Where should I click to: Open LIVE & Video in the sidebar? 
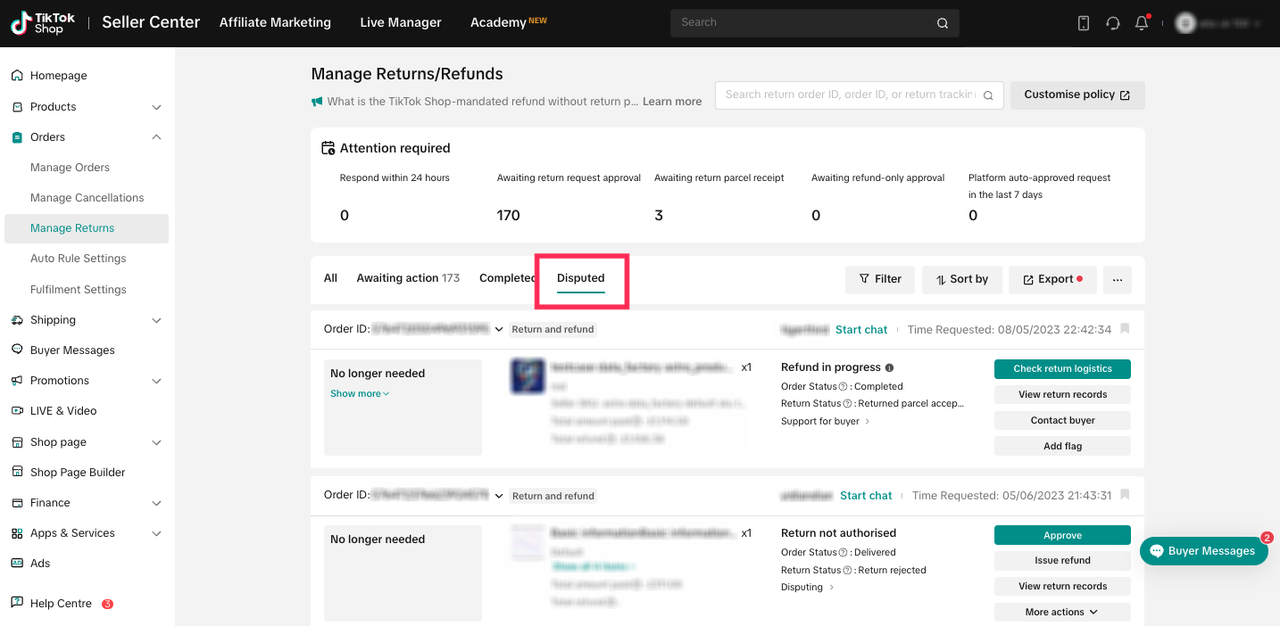pos(63,411)
